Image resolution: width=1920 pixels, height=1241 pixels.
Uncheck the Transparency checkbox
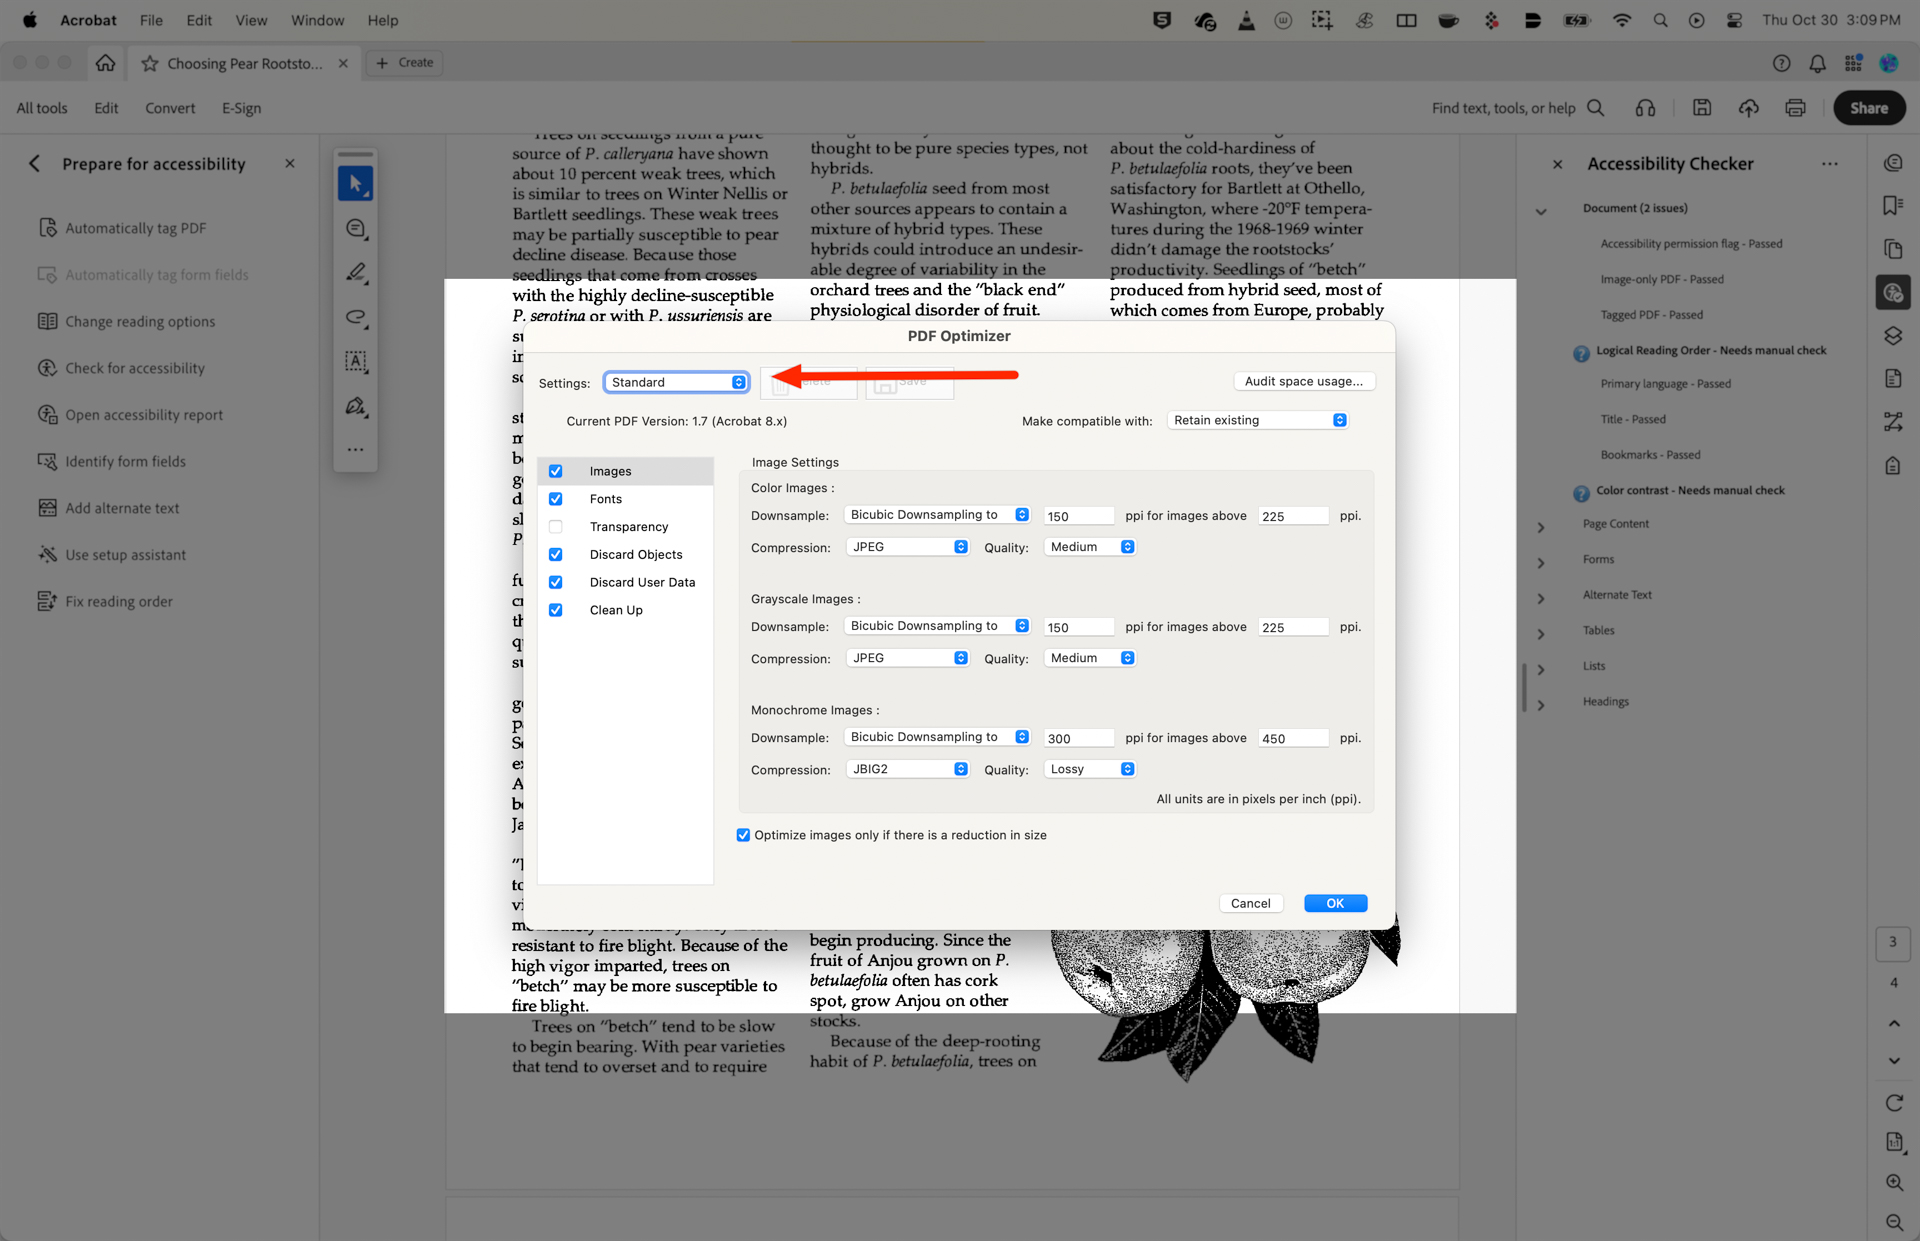[x=556, y=526]
